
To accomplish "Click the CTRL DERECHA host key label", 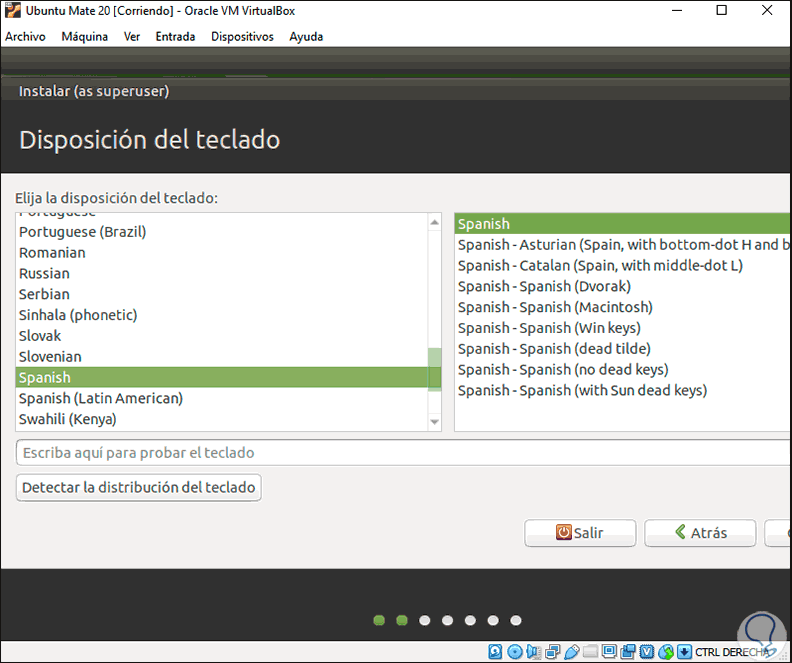I will tap(731, 652).
